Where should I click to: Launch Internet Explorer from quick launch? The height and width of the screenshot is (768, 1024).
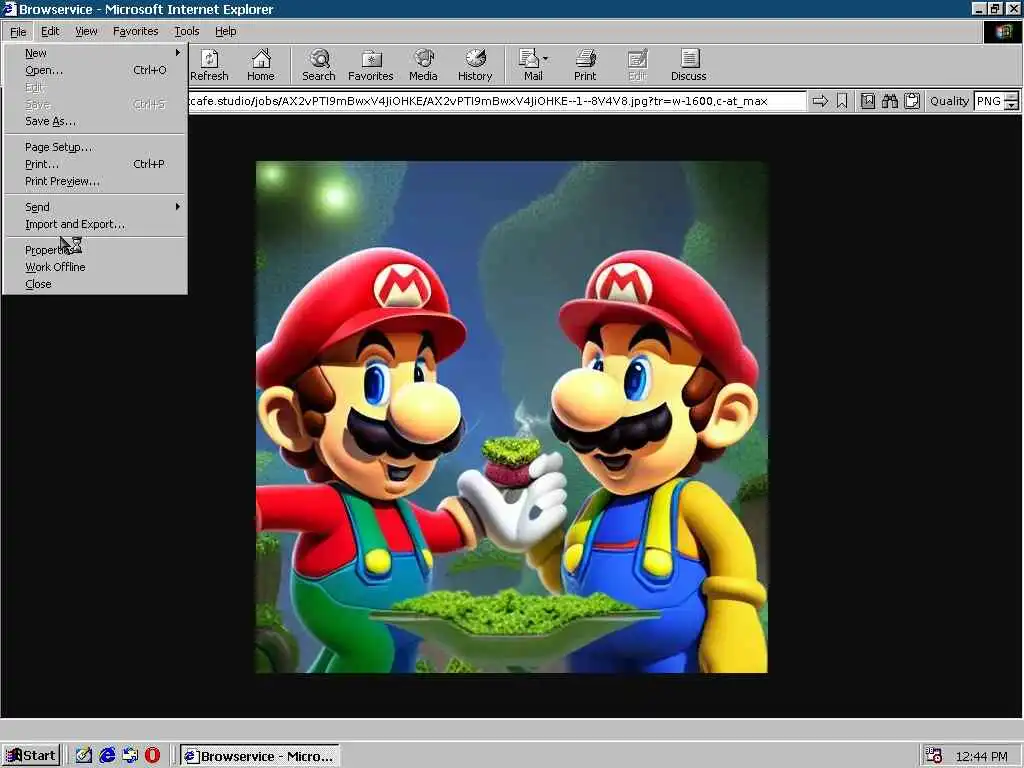pyautogui.click(x=107, y=756)
